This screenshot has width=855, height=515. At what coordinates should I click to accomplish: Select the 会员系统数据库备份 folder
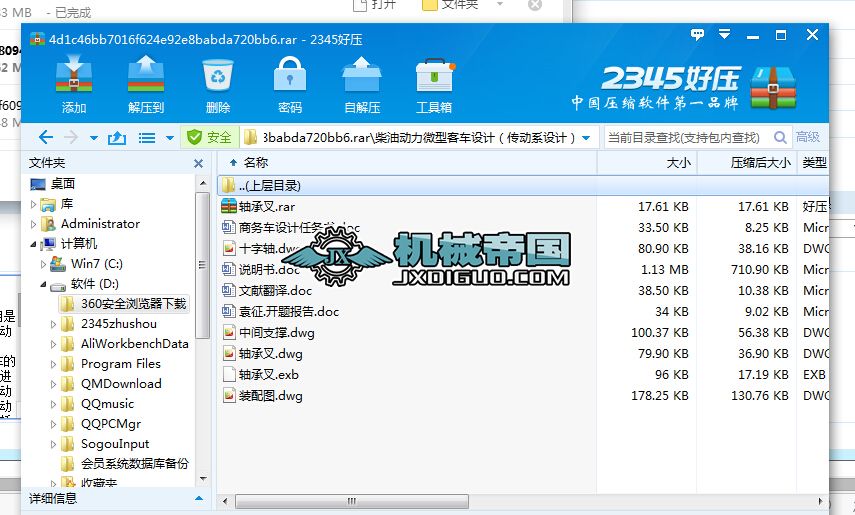click(x=135, y=464)
